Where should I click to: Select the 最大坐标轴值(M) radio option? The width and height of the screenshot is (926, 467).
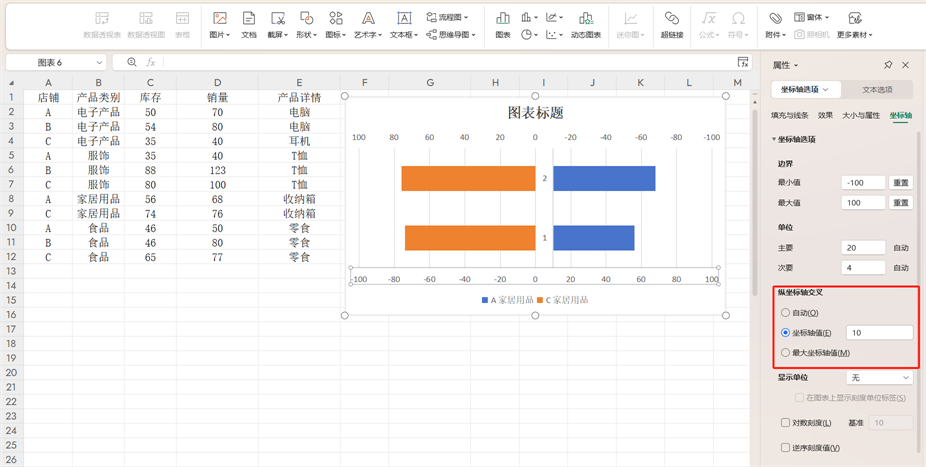pyautogui.click(x=786, y=353)
